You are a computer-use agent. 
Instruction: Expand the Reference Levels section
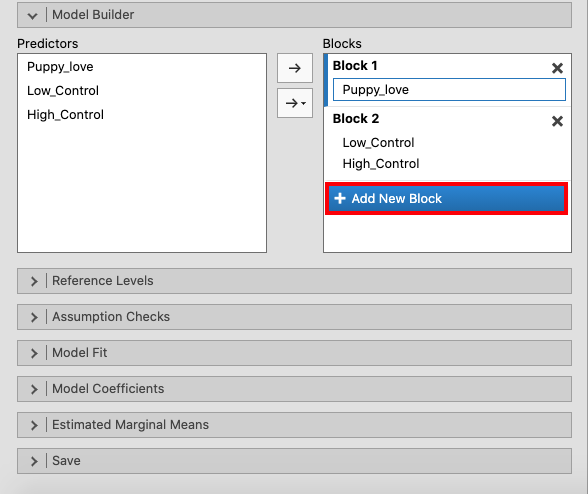[x=294, y=281]
